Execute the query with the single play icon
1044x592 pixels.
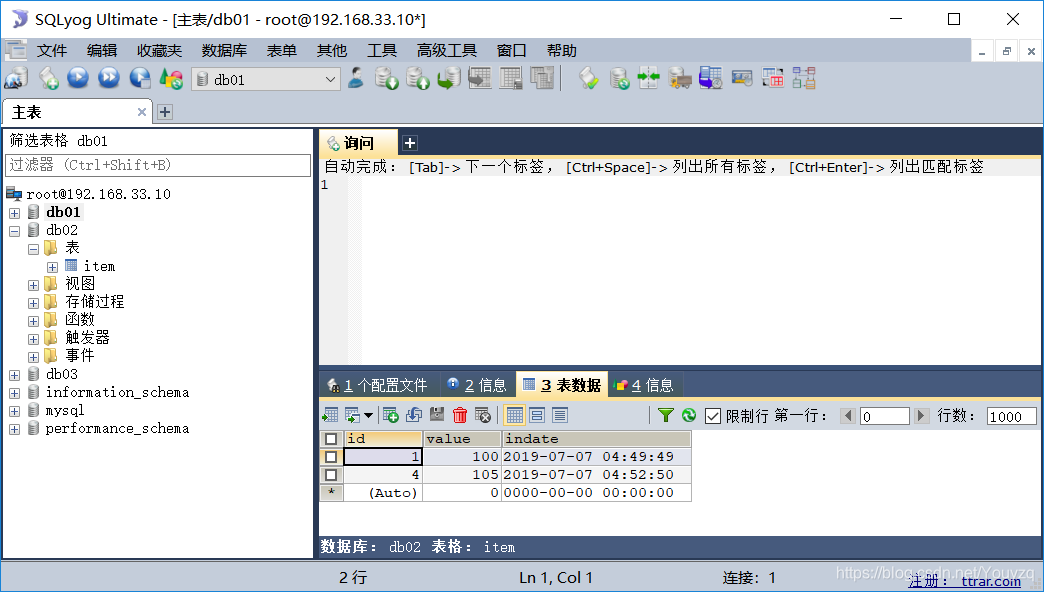point(78,79)
